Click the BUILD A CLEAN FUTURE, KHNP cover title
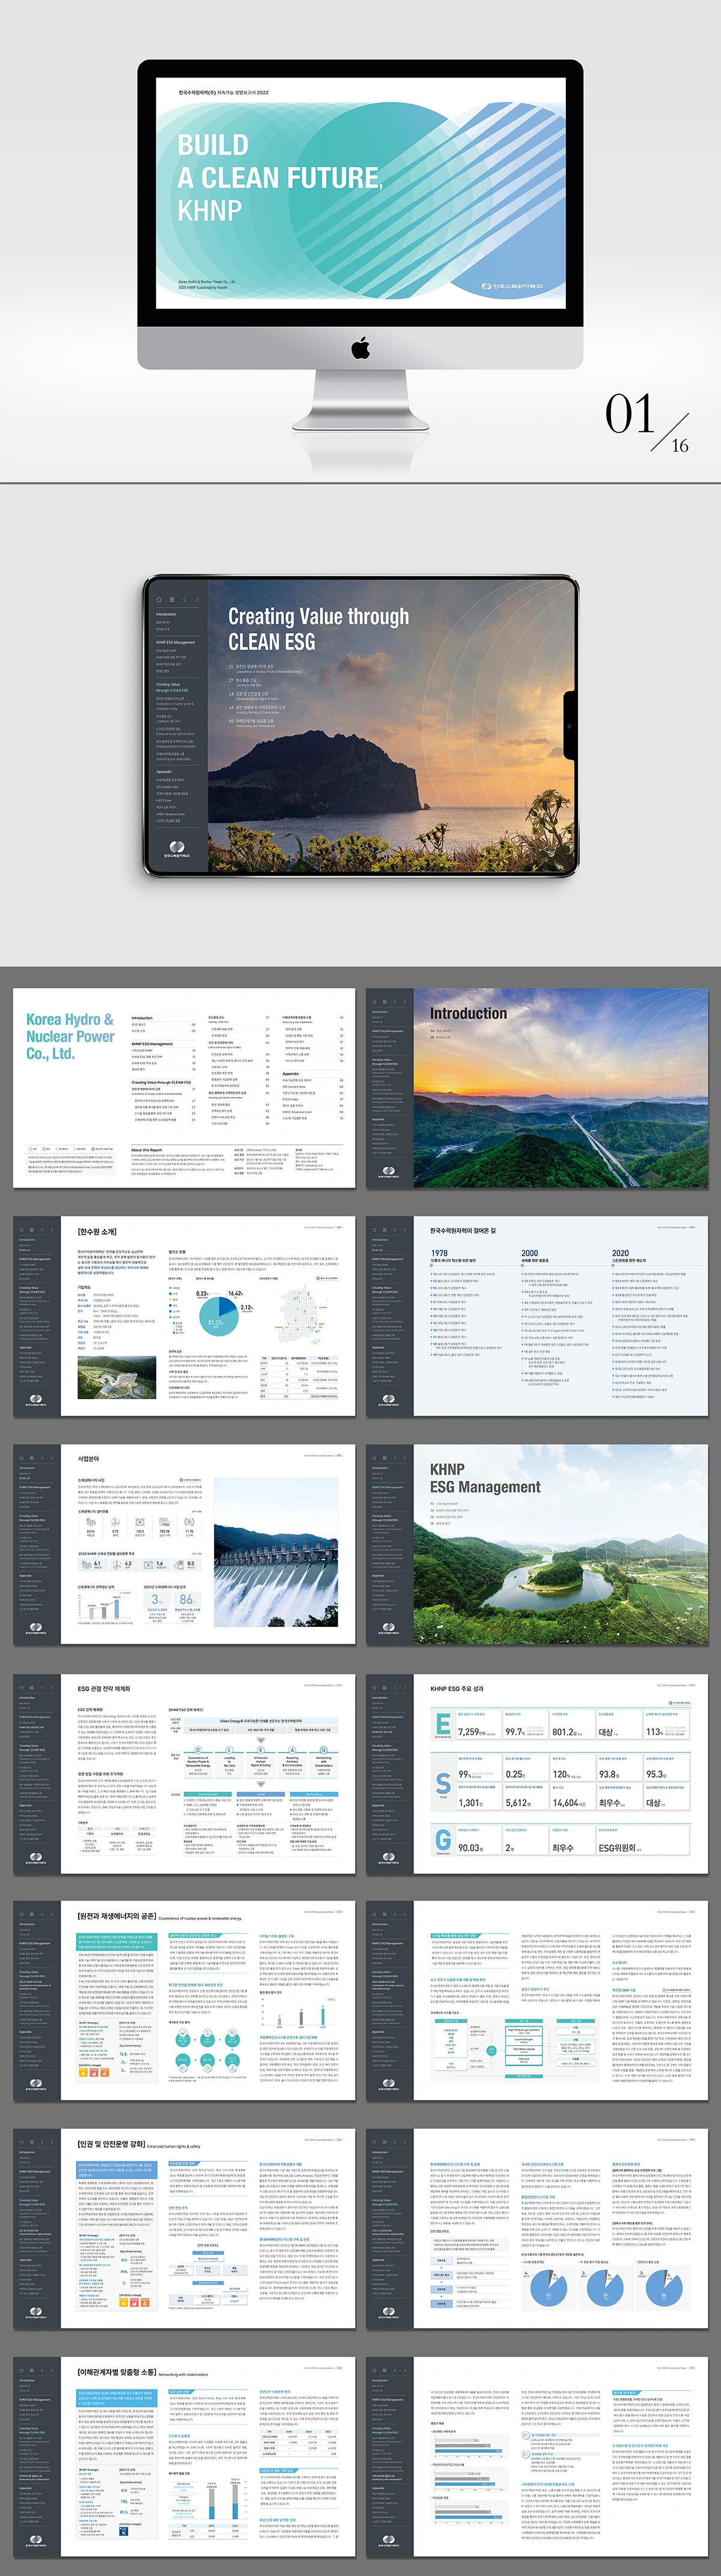 [280, 177]
